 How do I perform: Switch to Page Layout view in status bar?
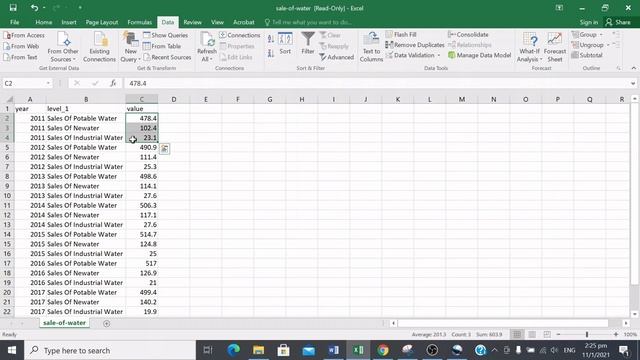532,335
